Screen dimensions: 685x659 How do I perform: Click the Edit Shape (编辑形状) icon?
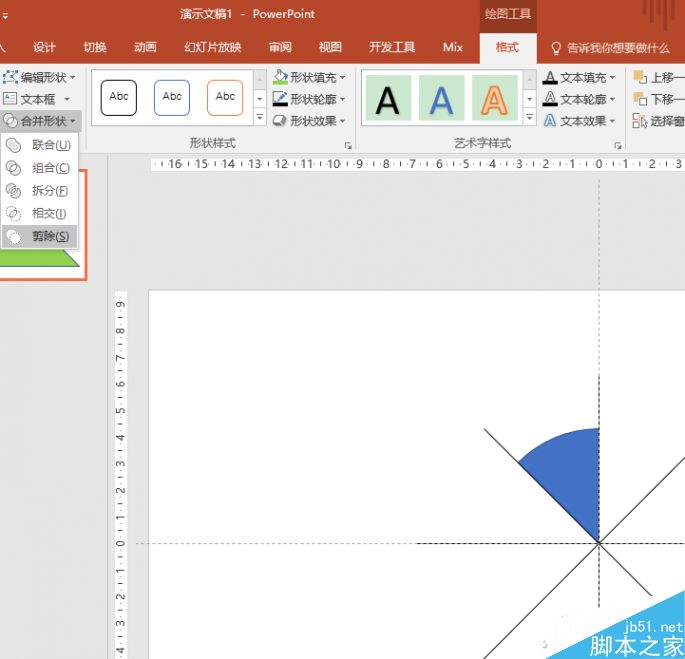point(10,77)
